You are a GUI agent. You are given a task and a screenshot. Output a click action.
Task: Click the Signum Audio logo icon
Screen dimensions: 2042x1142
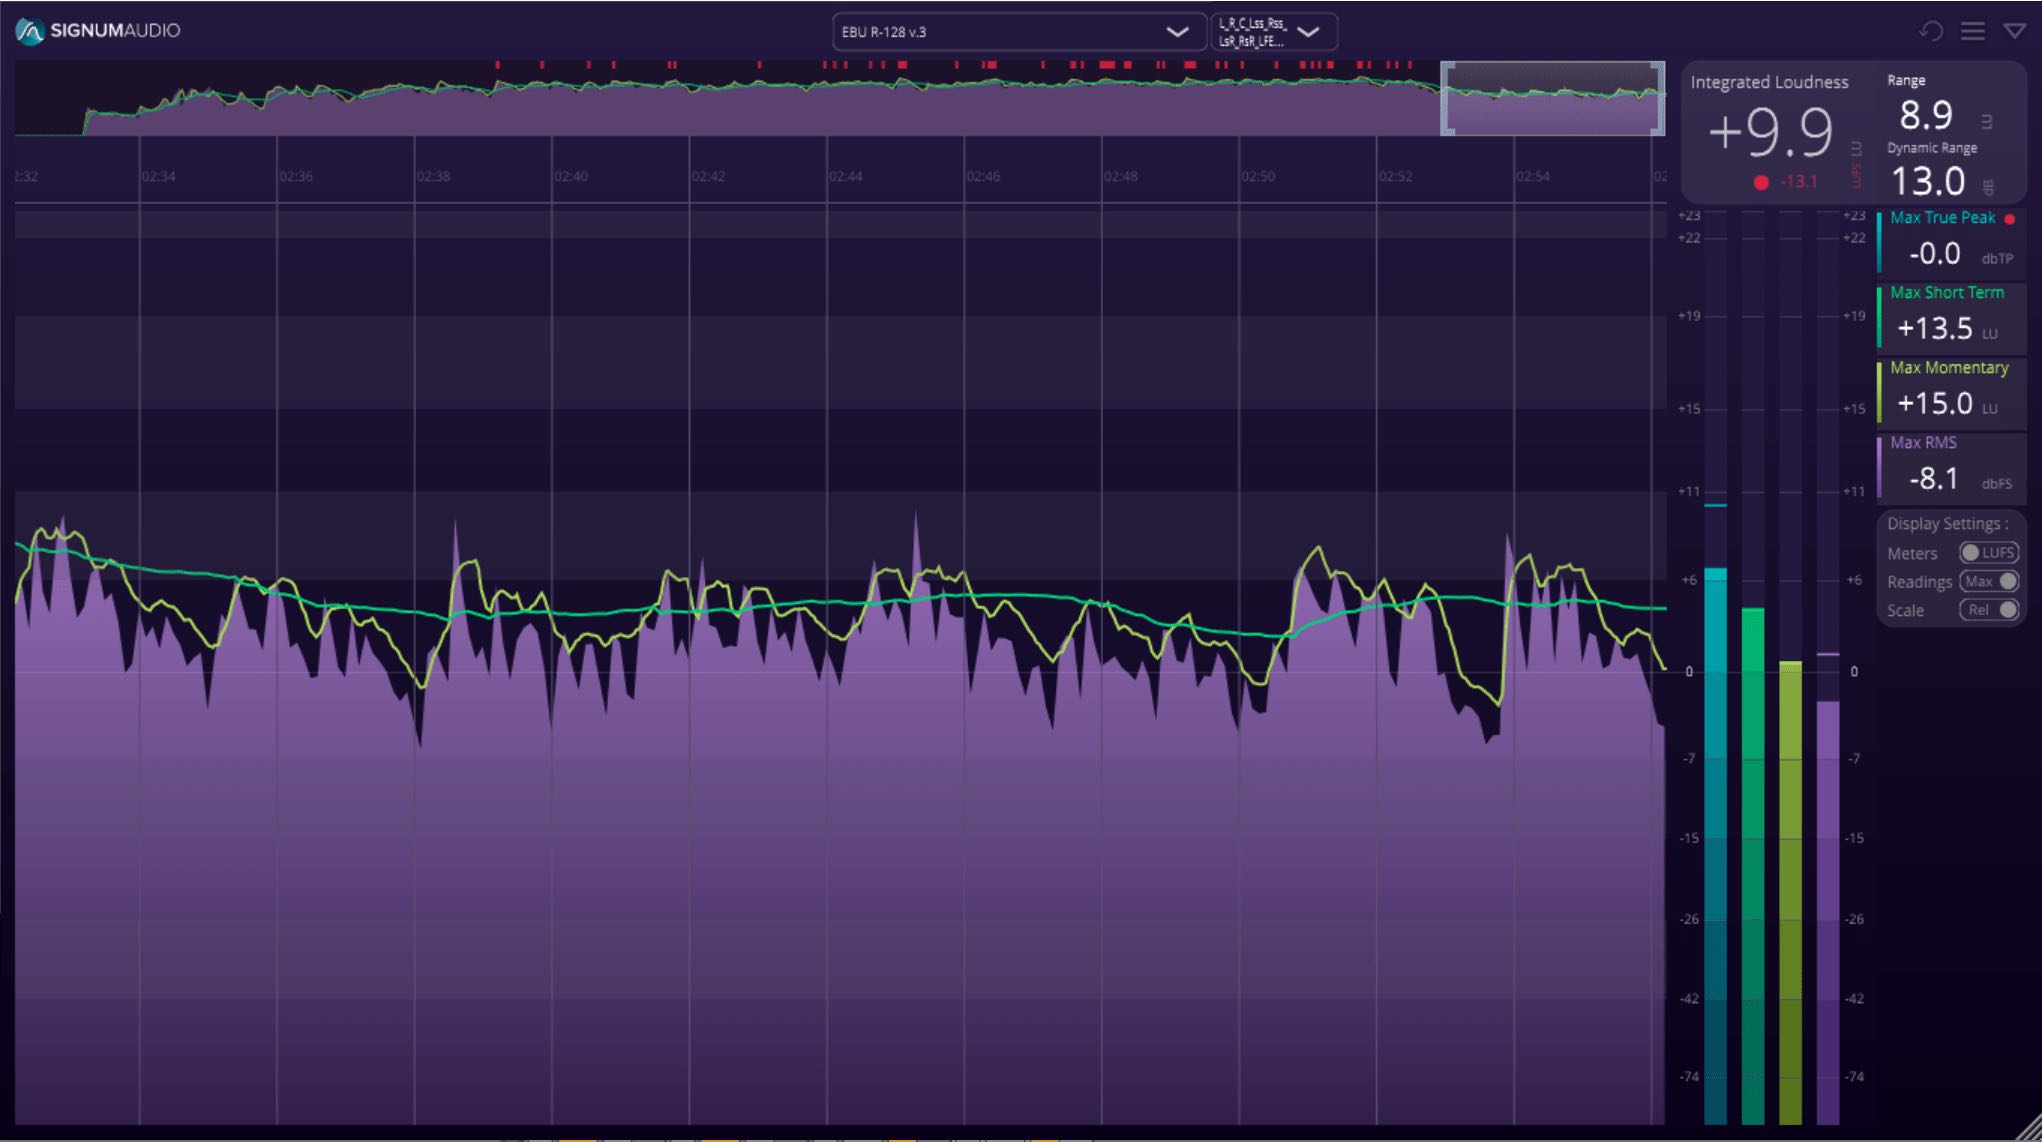pos(29,31)
